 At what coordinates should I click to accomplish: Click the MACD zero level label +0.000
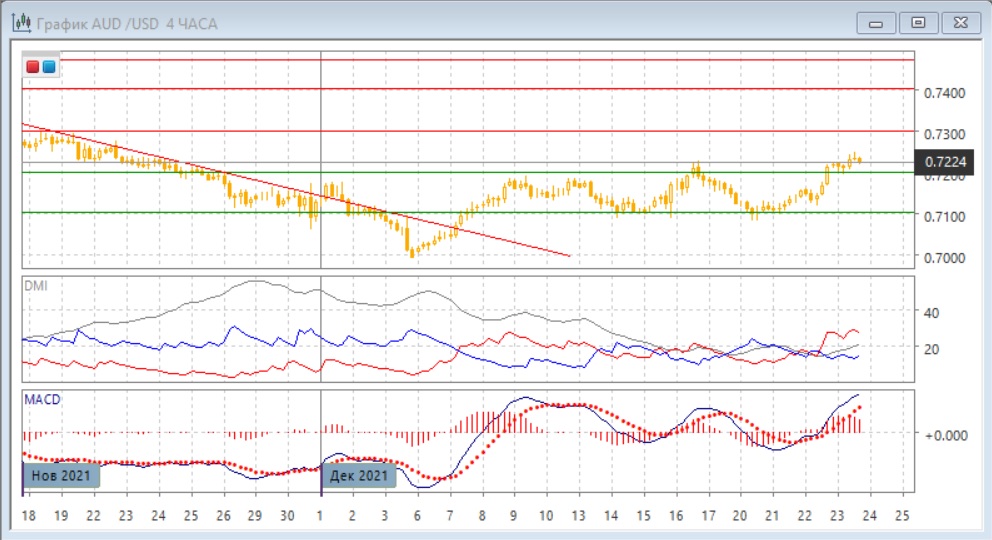[x=946, y=436]
